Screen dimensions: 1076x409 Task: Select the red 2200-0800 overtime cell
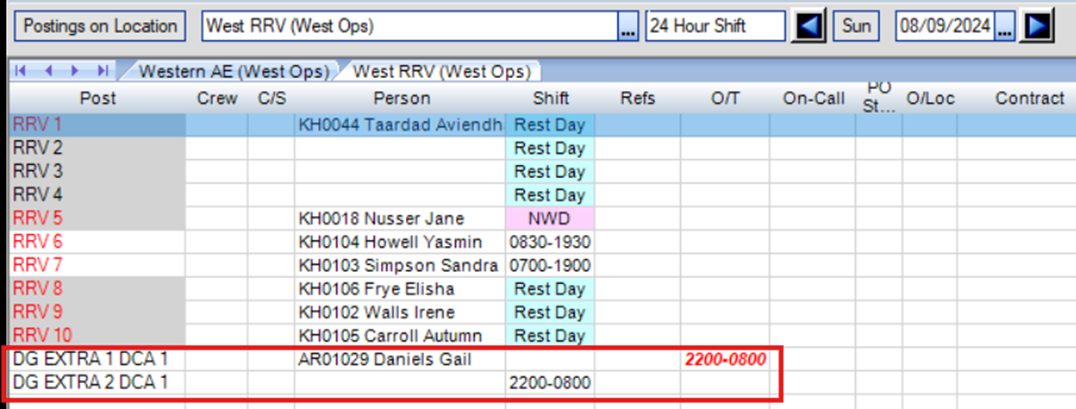click(725, 359)
